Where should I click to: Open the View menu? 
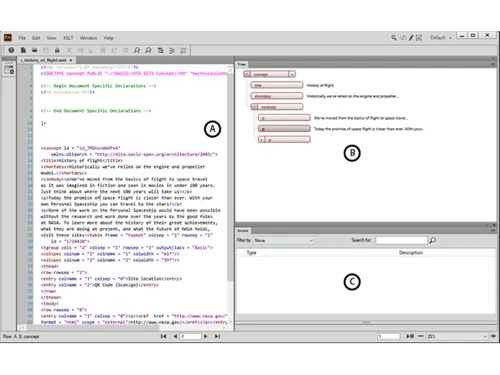pos(51,38)
